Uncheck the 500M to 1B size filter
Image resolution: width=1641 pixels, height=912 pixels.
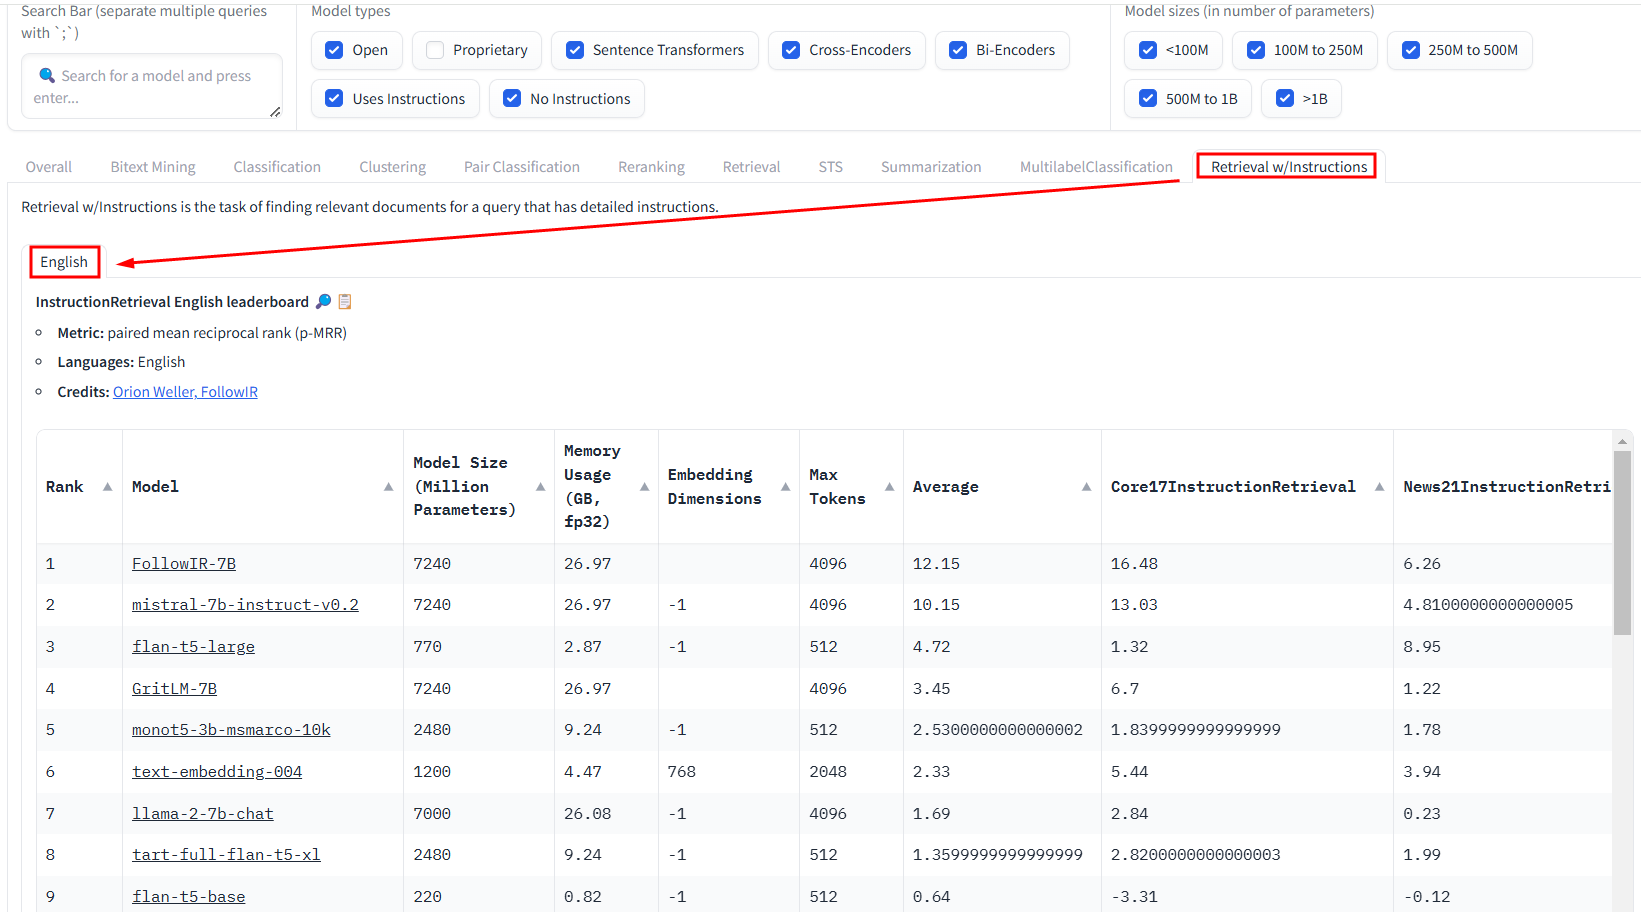click(x=1148, y=98)
